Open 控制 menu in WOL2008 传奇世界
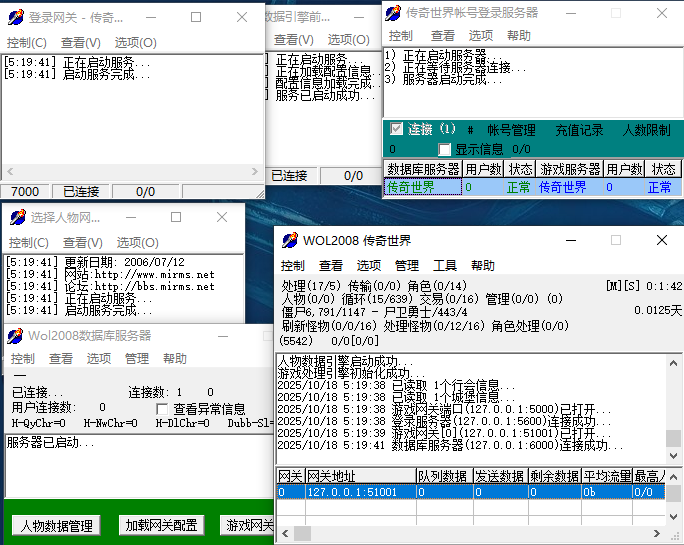The width and height of the screenshot is (684, 545). [x=292, y=265]
